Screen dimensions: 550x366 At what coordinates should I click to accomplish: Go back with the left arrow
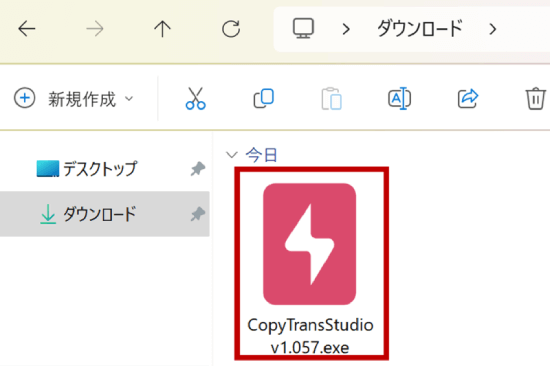pos(27,29)
